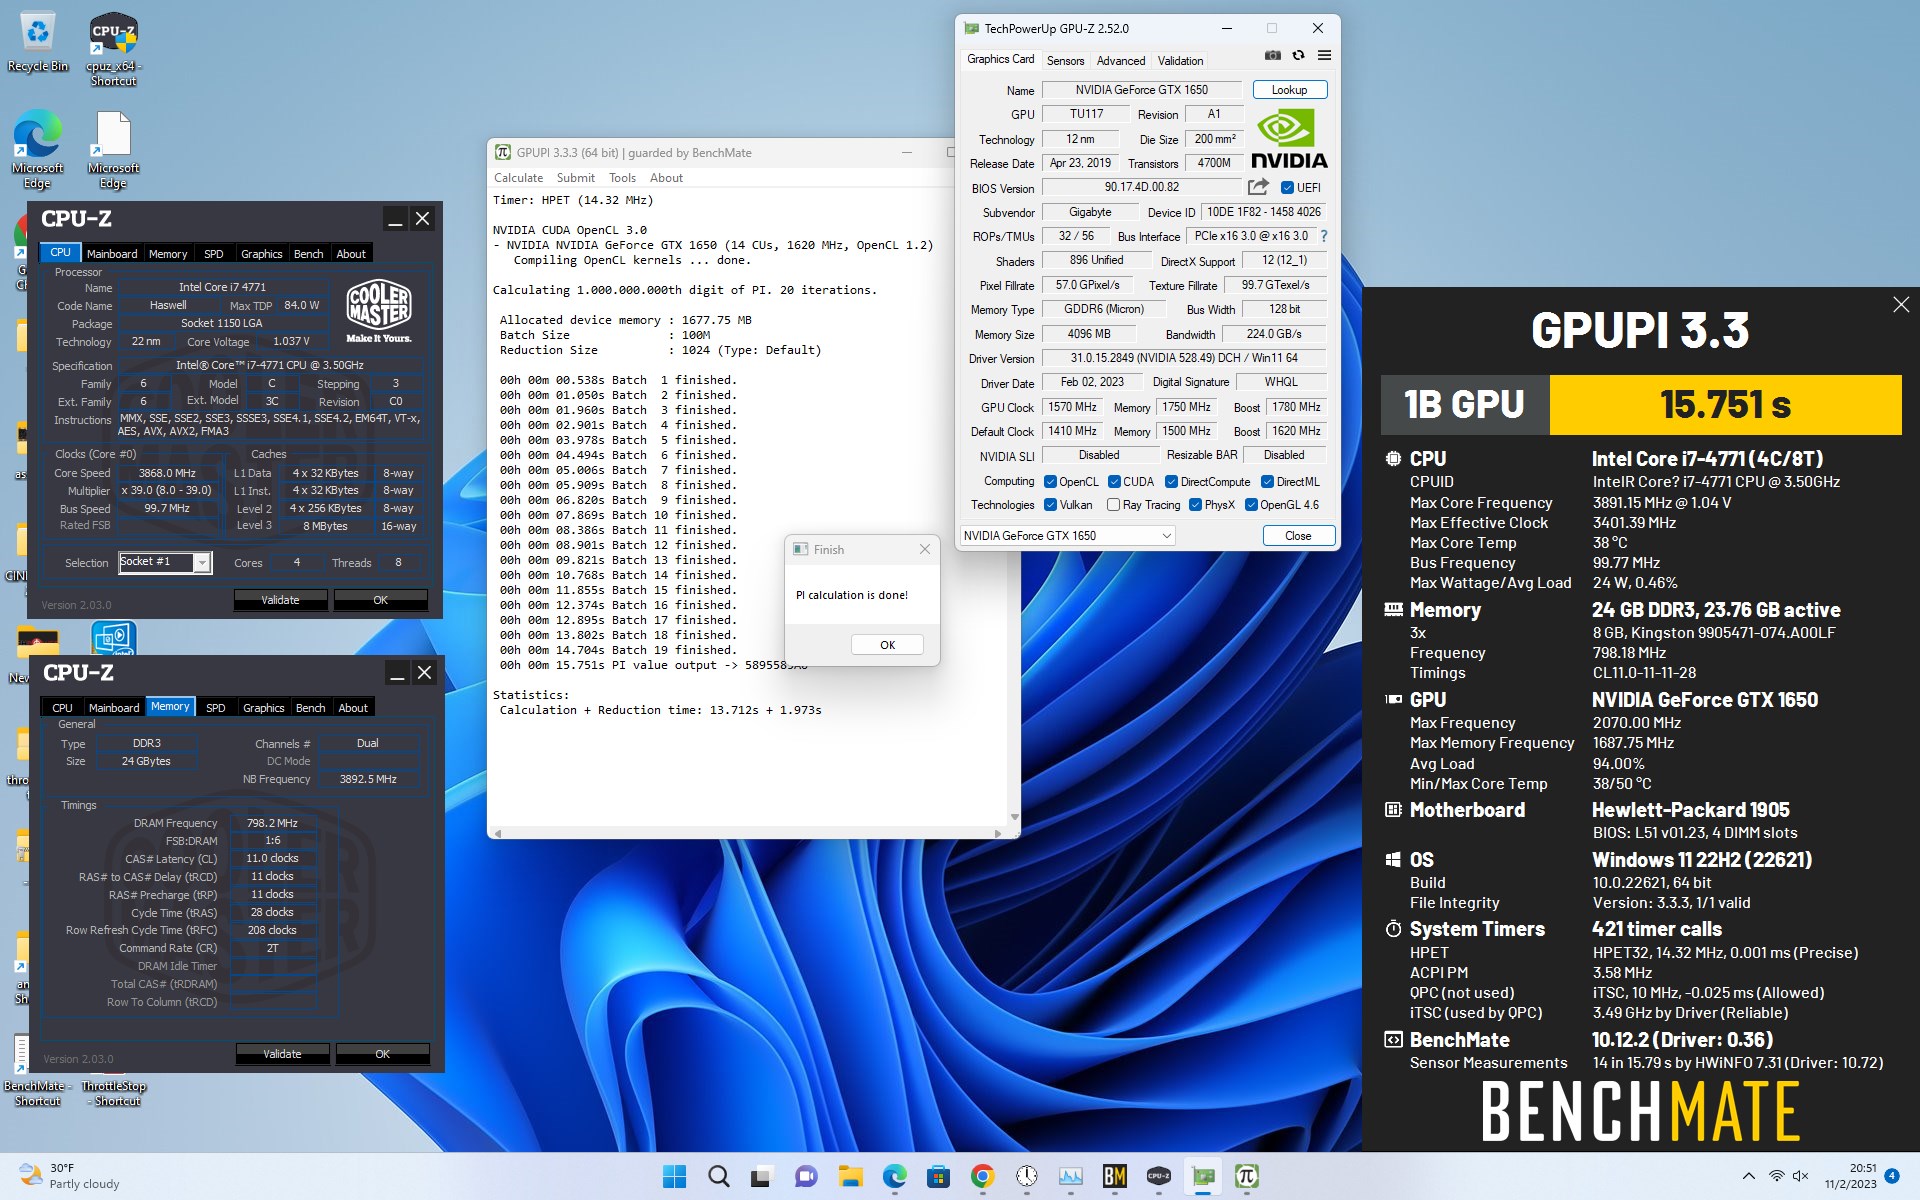Click GPUPI vertical scrollbar down arrow
This screenshot has height=1200, width=1920.
1014,817
